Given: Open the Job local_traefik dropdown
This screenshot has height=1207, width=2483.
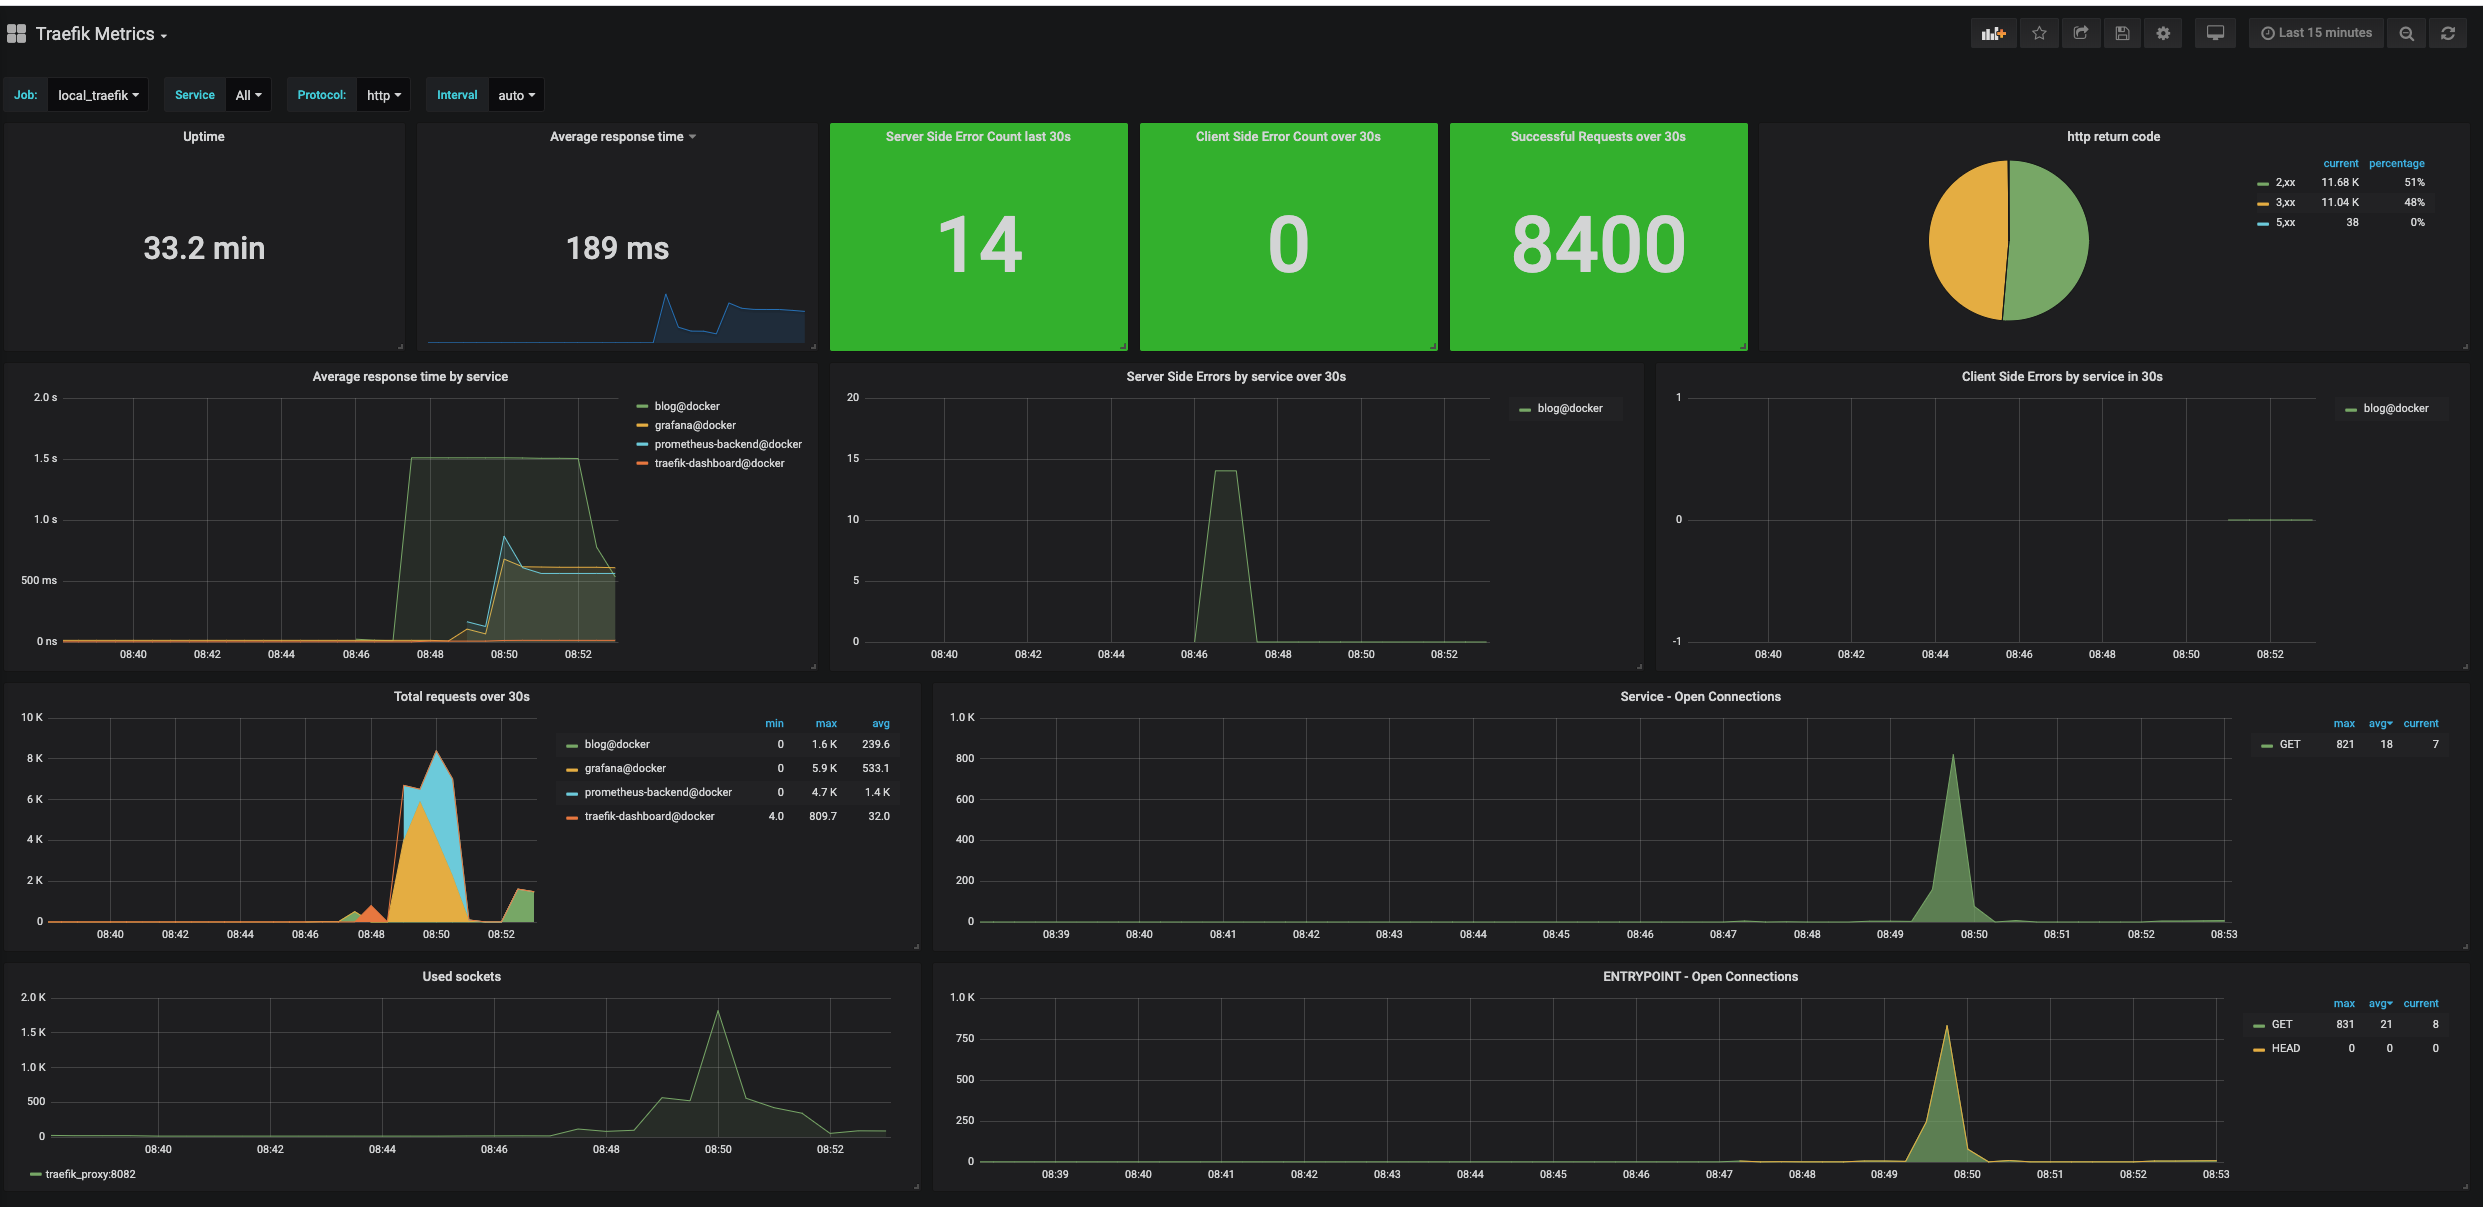Looking at the screenshot, I should [x=98, y=95].
